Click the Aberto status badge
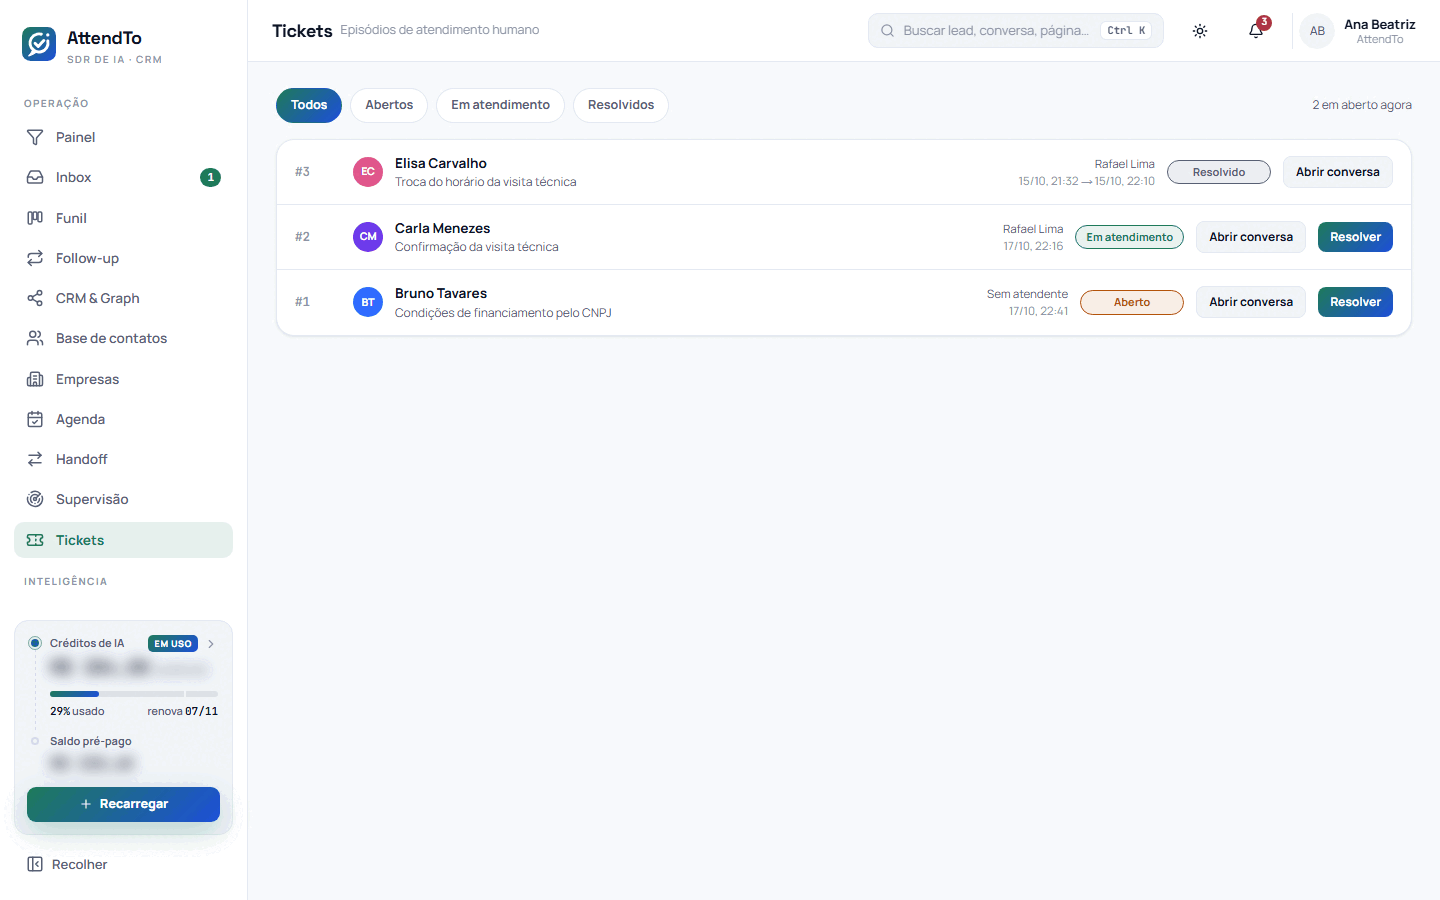The image size is (1440, 900). click(x=1132, y=302)
